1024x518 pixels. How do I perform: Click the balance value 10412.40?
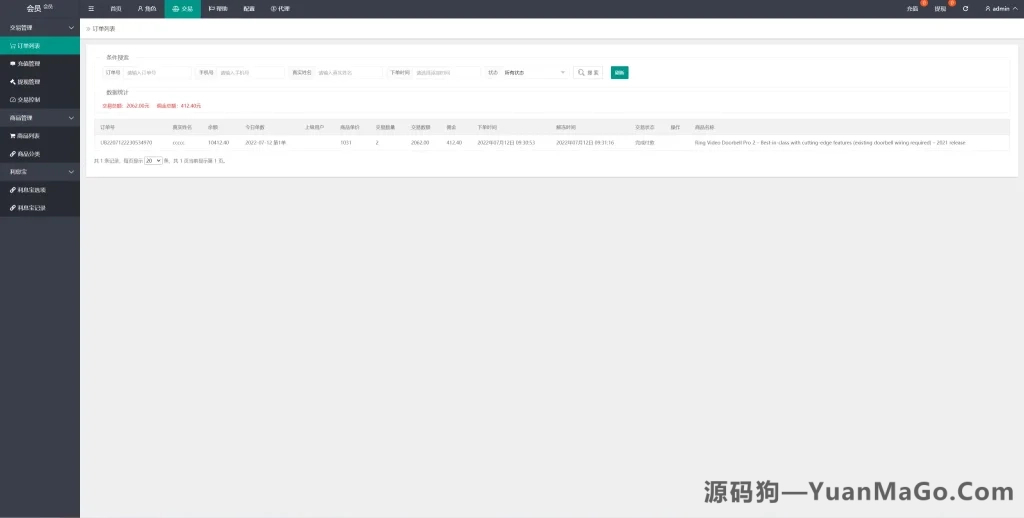click(218, 142)
